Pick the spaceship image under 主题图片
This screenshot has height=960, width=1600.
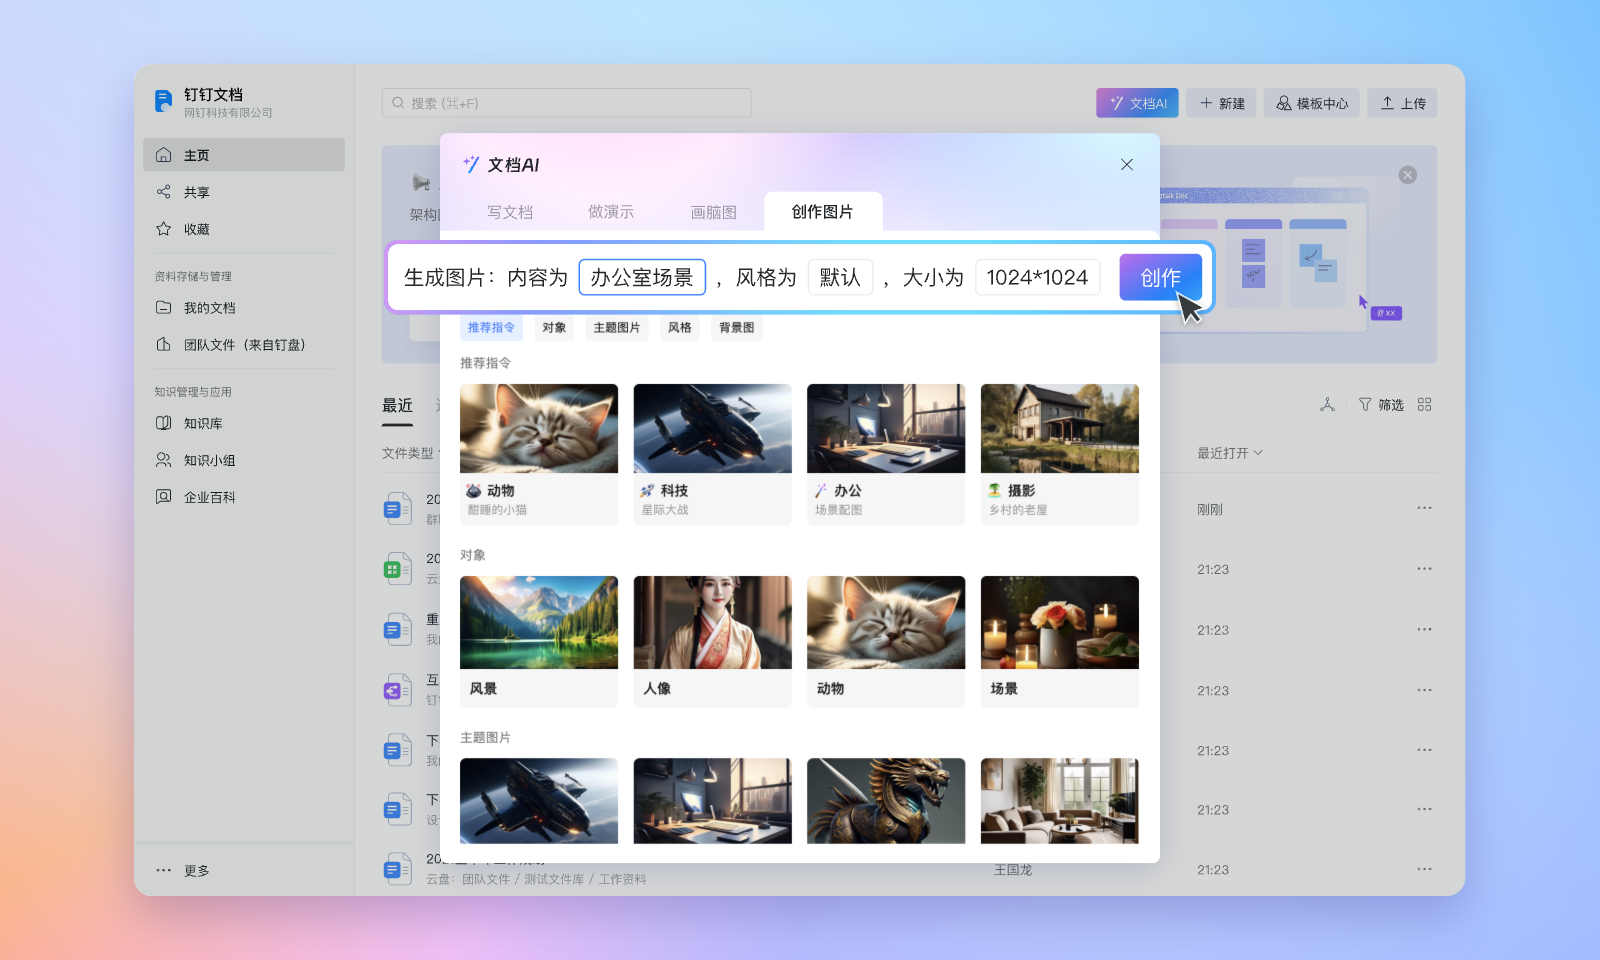tap(539, 801)
